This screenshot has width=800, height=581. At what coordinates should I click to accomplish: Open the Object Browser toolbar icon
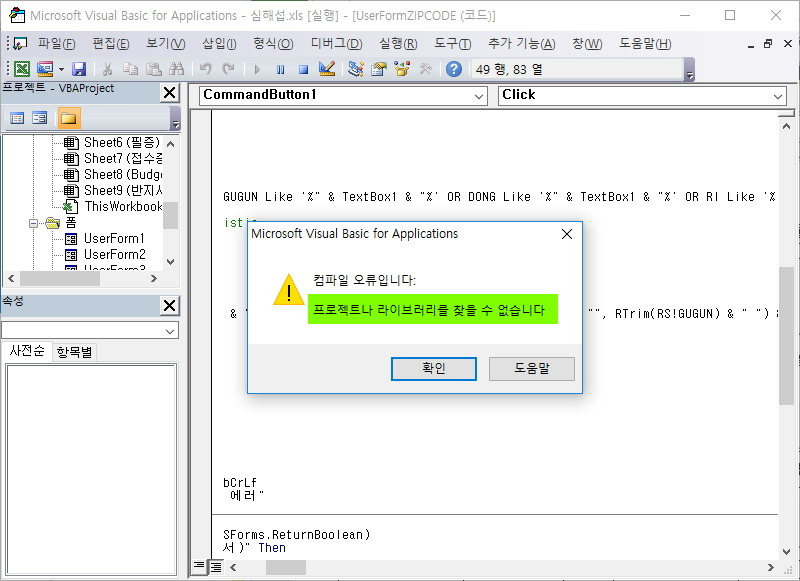tap(402, 69)
